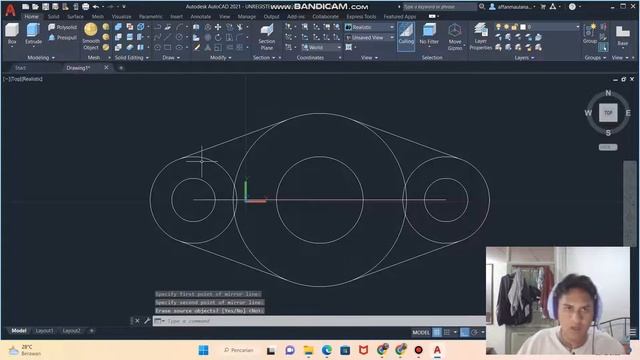Open the Home ribbon tab
The image size is (640, 360).
click(x=31, y=17)
